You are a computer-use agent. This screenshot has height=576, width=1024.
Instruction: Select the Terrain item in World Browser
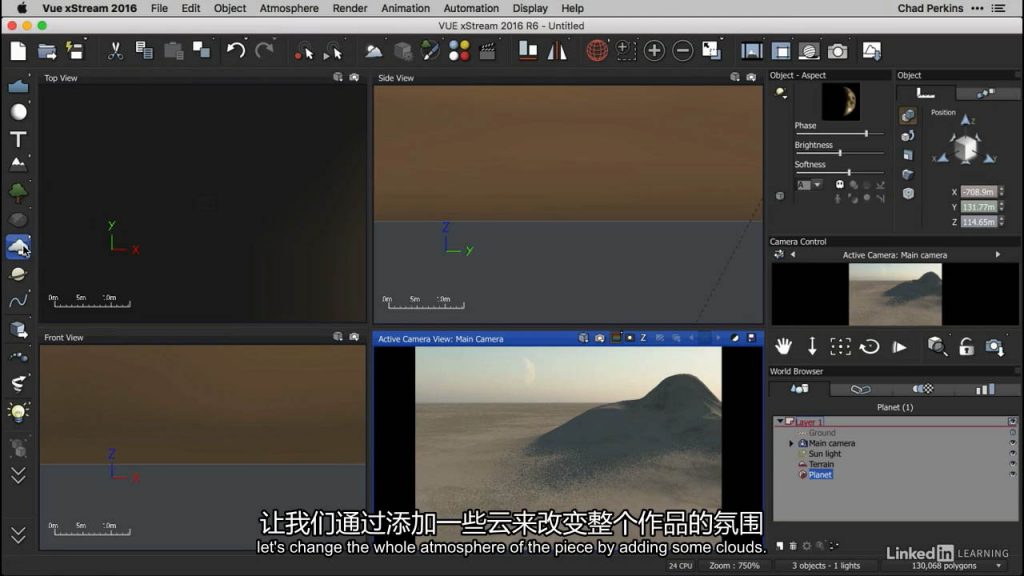point(821,464)
